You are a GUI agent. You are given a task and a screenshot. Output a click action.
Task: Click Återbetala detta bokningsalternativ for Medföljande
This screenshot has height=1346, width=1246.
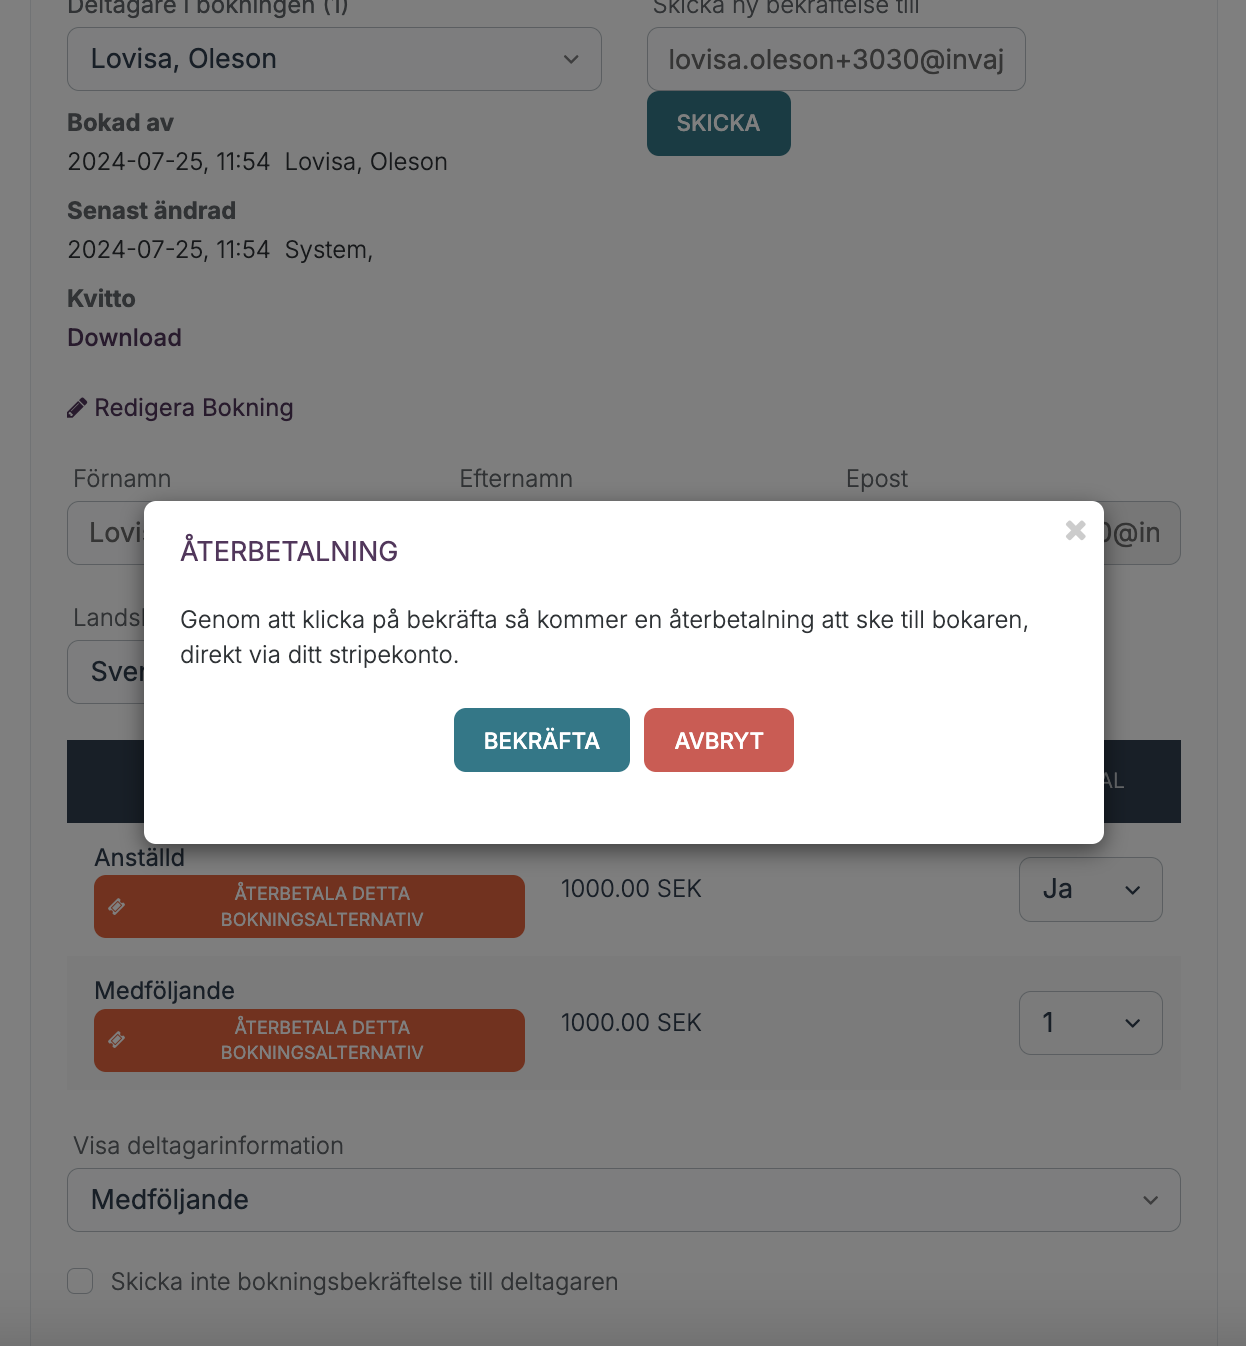(x=309, y=1040)
